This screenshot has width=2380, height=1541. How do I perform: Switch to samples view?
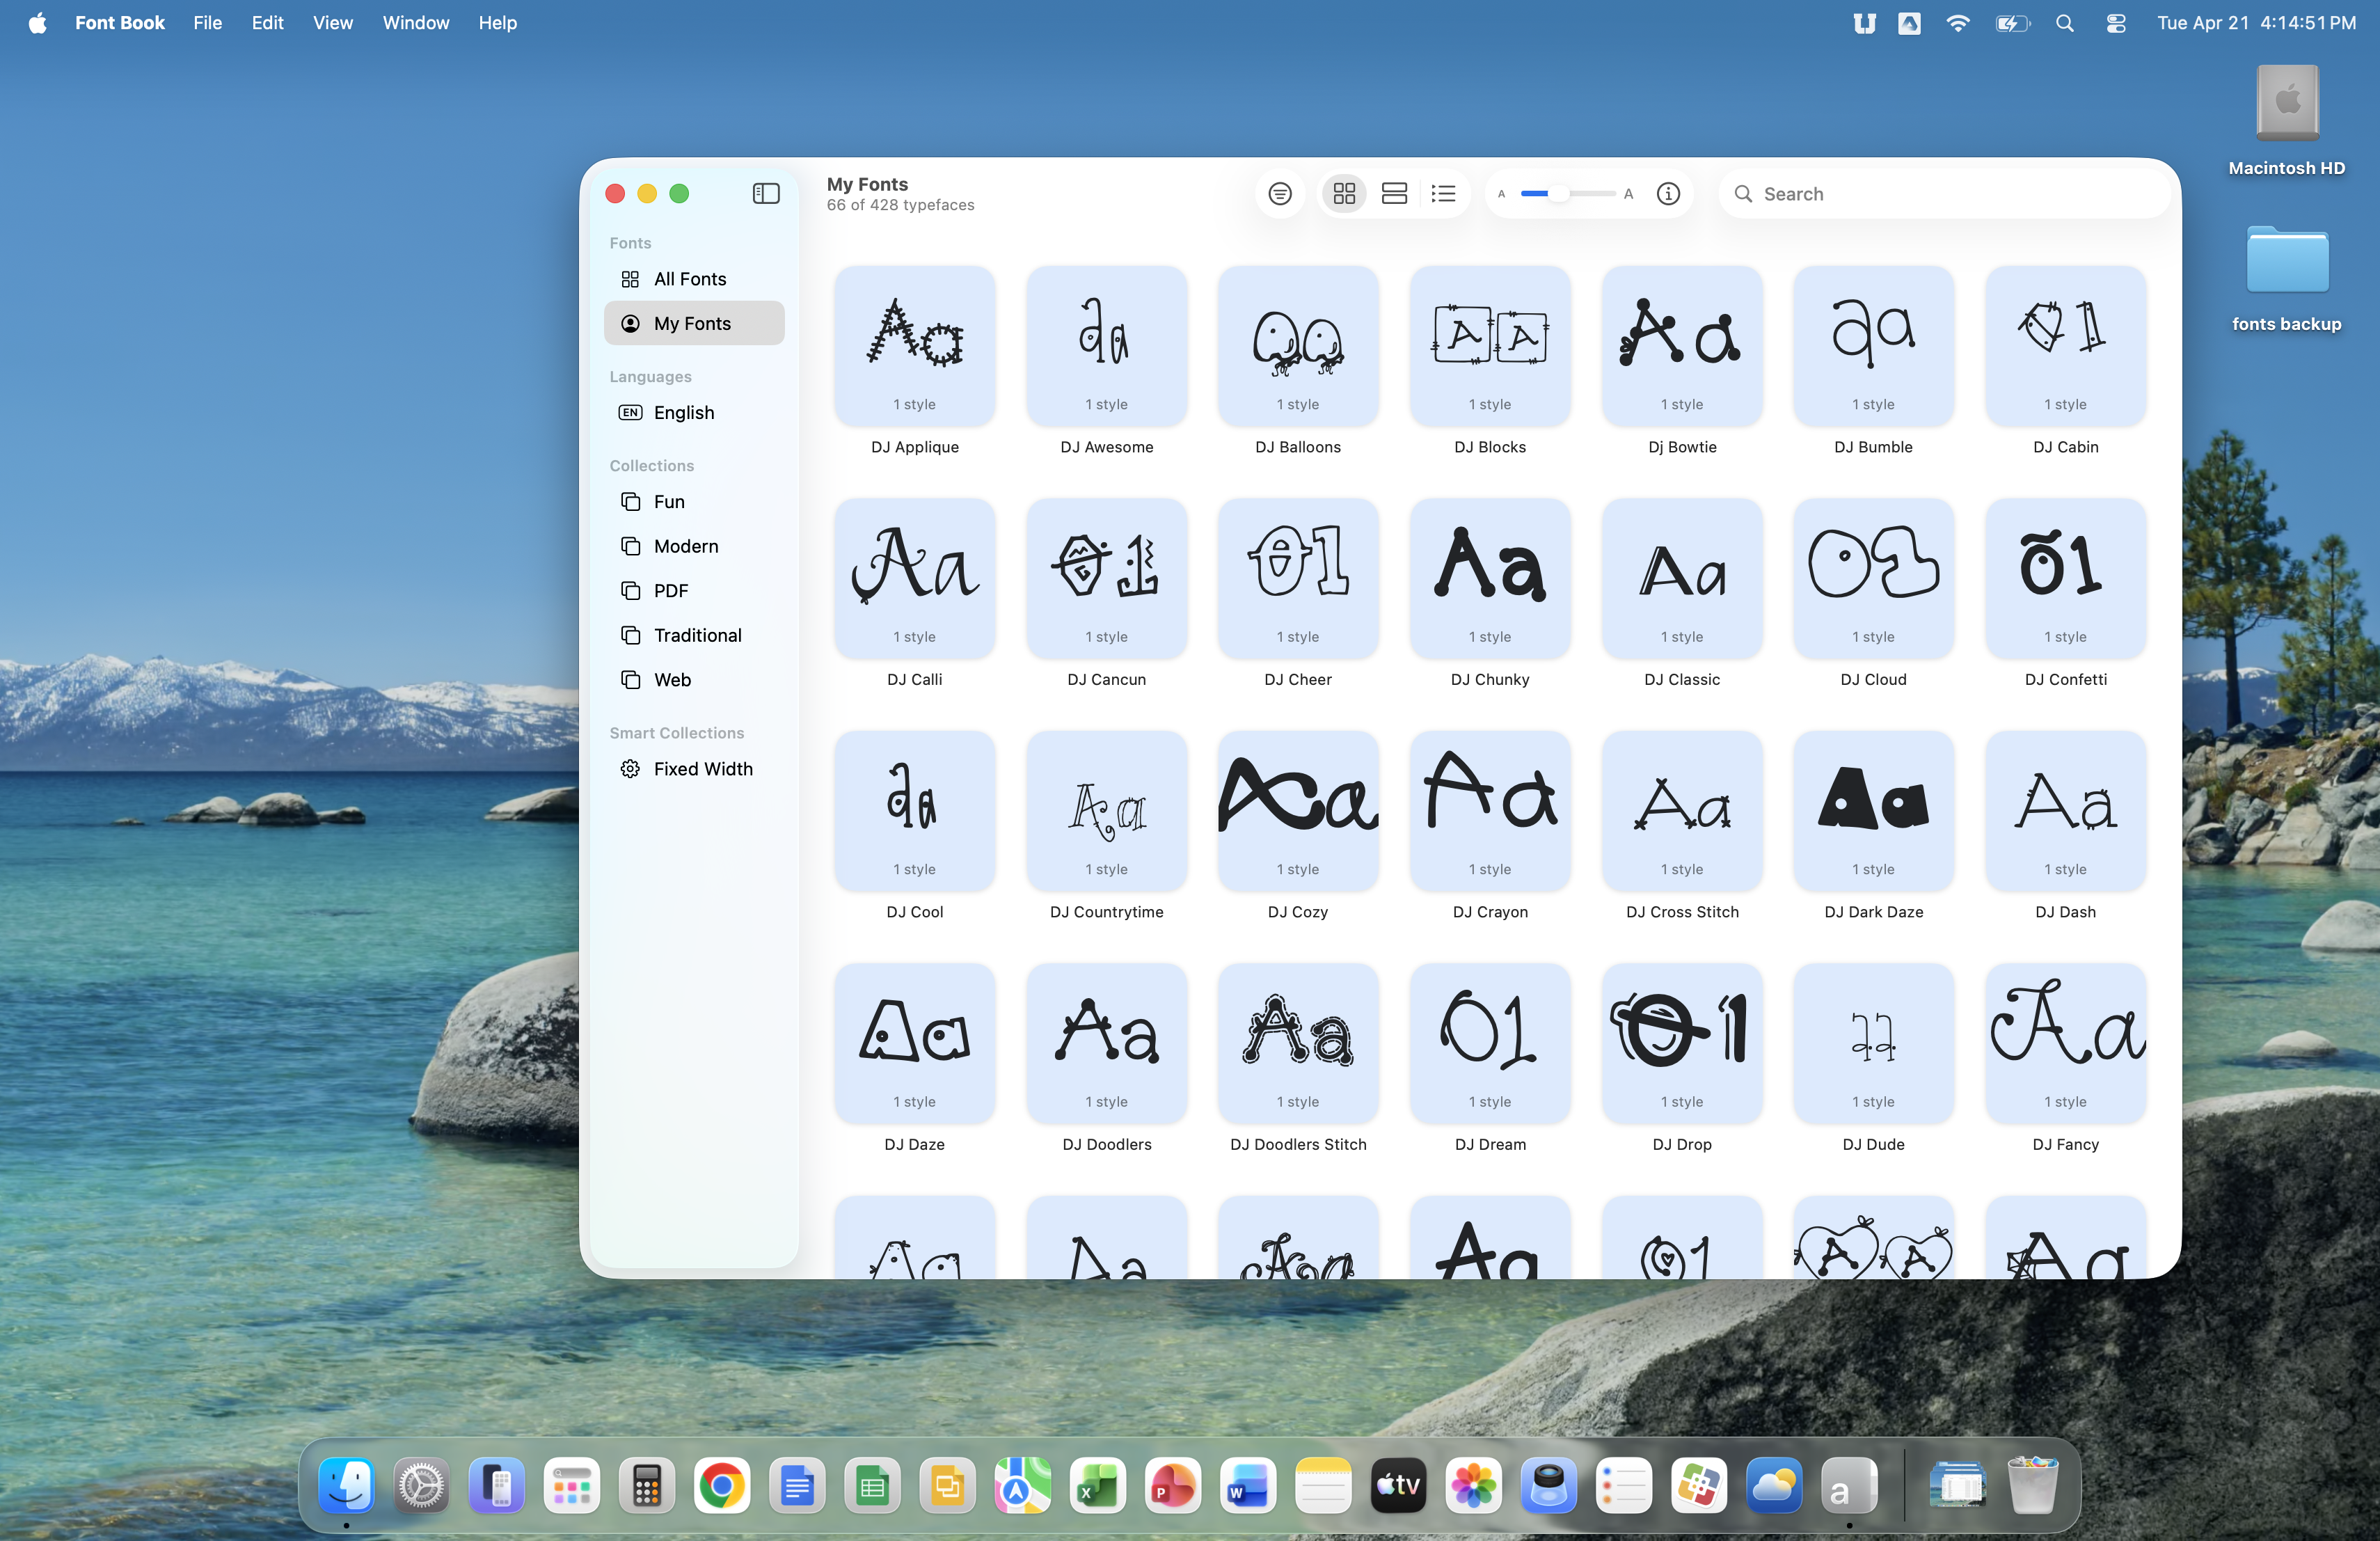[x=1394, y=193]
